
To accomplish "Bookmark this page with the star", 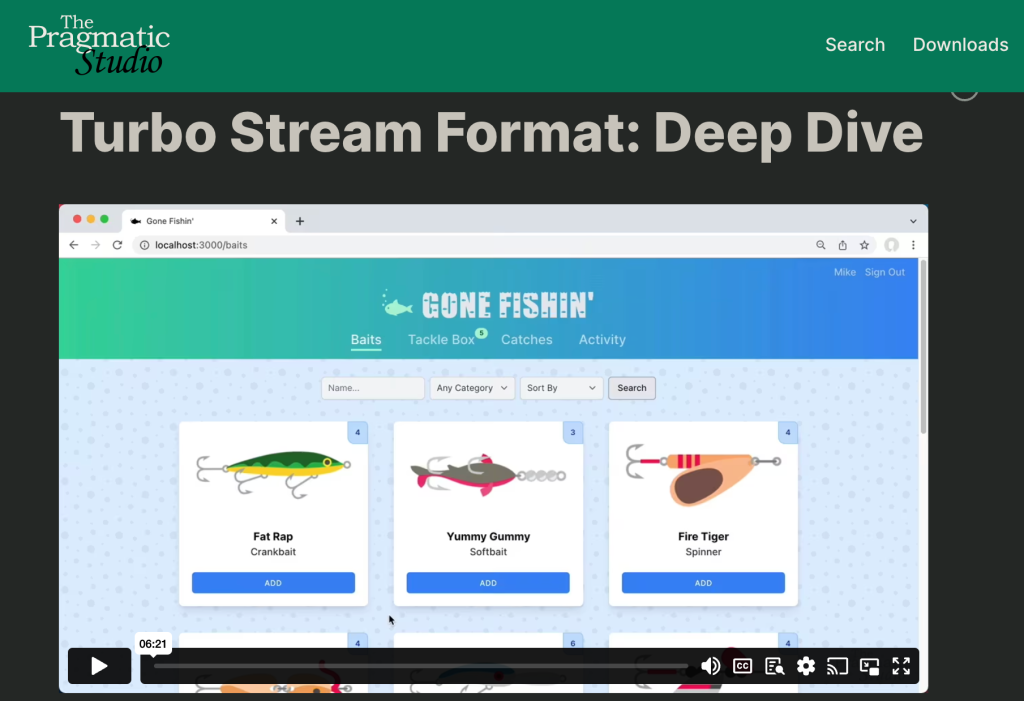I will click(x=865, y=245).
